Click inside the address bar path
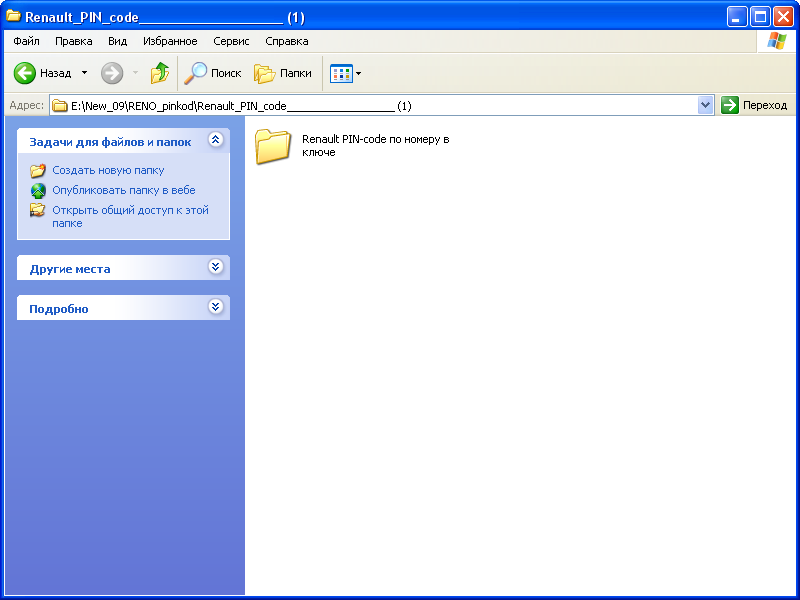 pyautogui.click(x=383, y=106)
